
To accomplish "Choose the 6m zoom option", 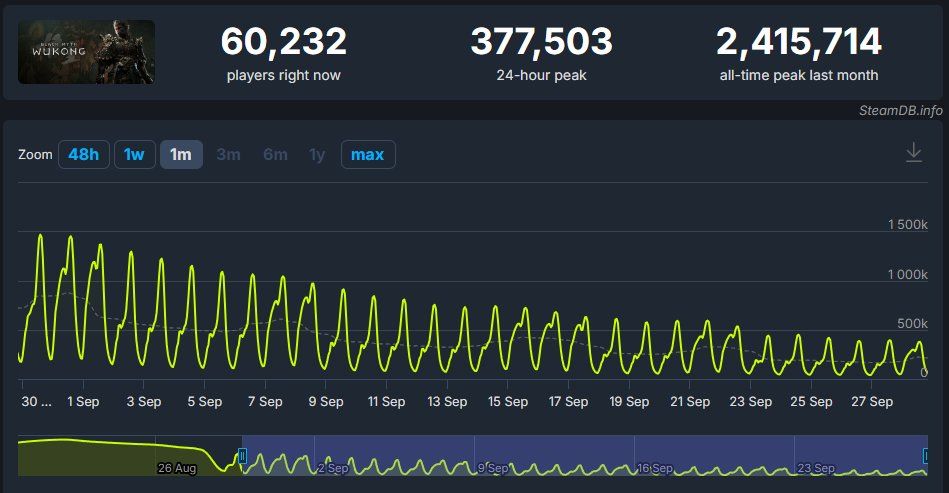I will [x=275, y=154].
